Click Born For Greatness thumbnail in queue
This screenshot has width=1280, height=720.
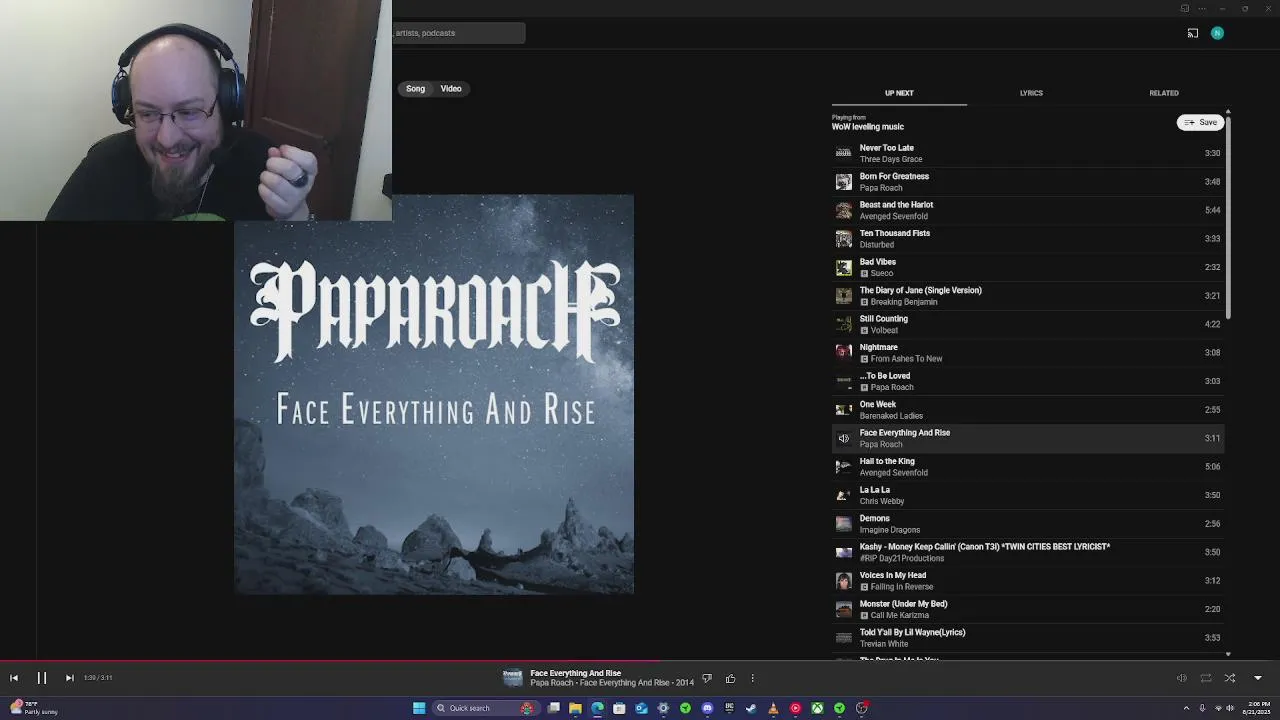click(844, 182)
